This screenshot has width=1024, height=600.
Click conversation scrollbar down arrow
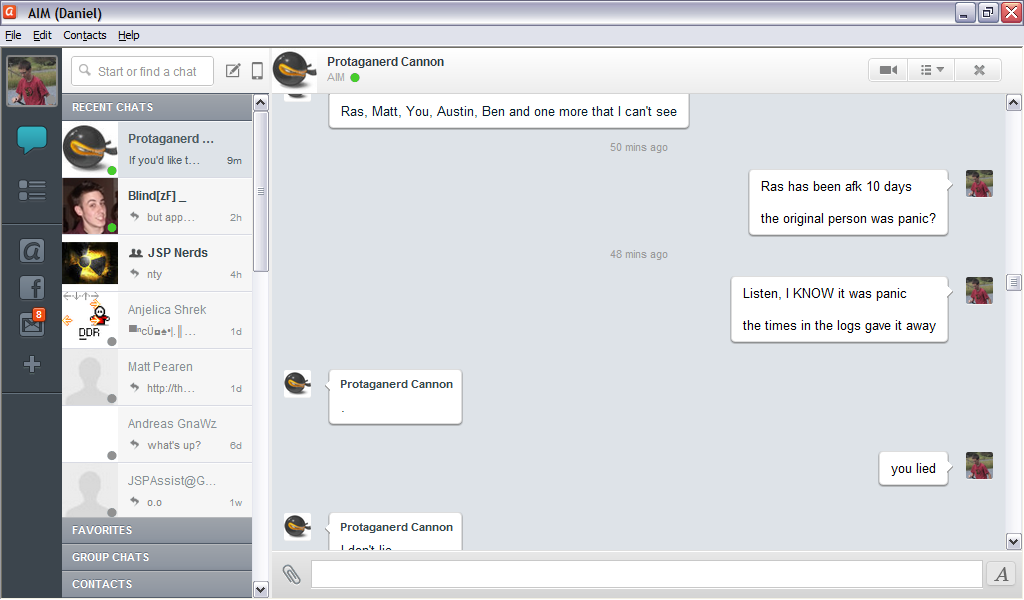[1014, 541]
